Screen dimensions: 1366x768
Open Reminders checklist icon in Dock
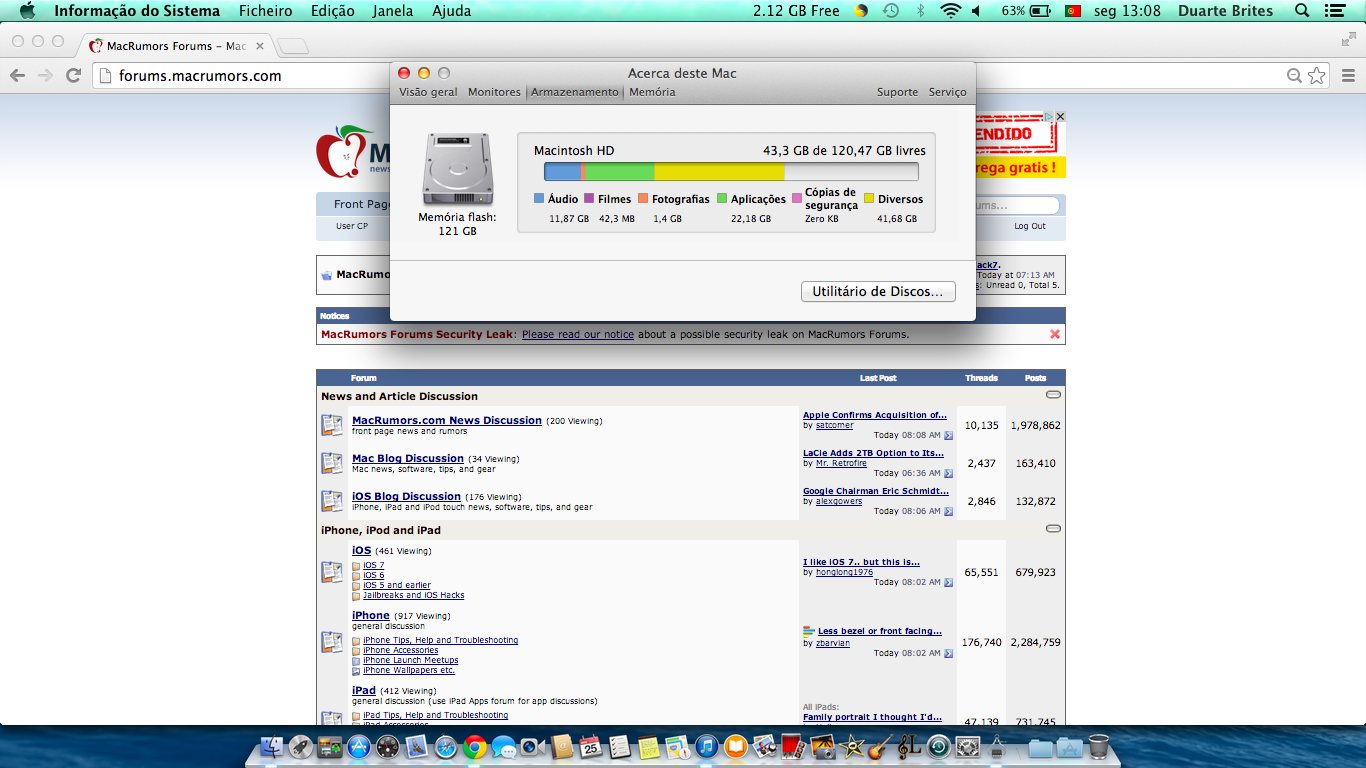click(619, 747)
